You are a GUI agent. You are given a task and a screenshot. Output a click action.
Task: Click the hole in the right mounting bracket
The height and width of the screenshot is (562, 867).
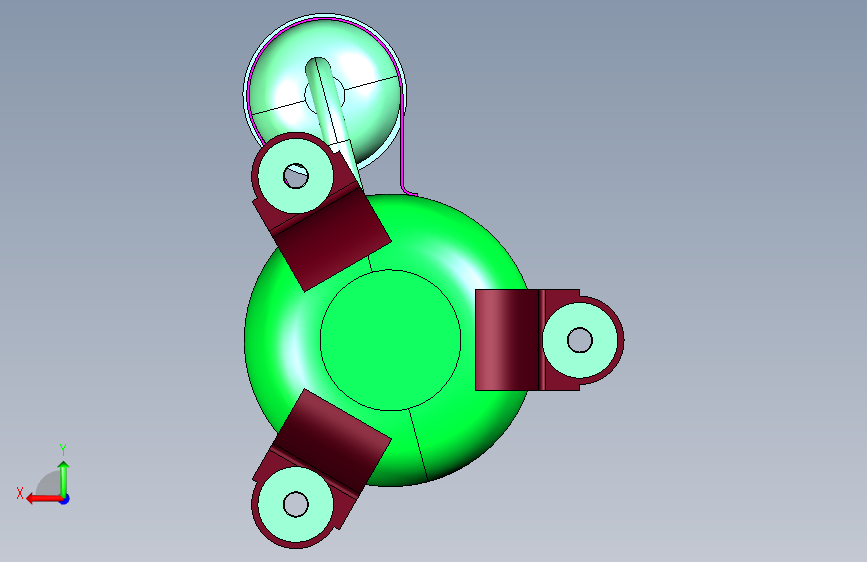click(579, 340)
